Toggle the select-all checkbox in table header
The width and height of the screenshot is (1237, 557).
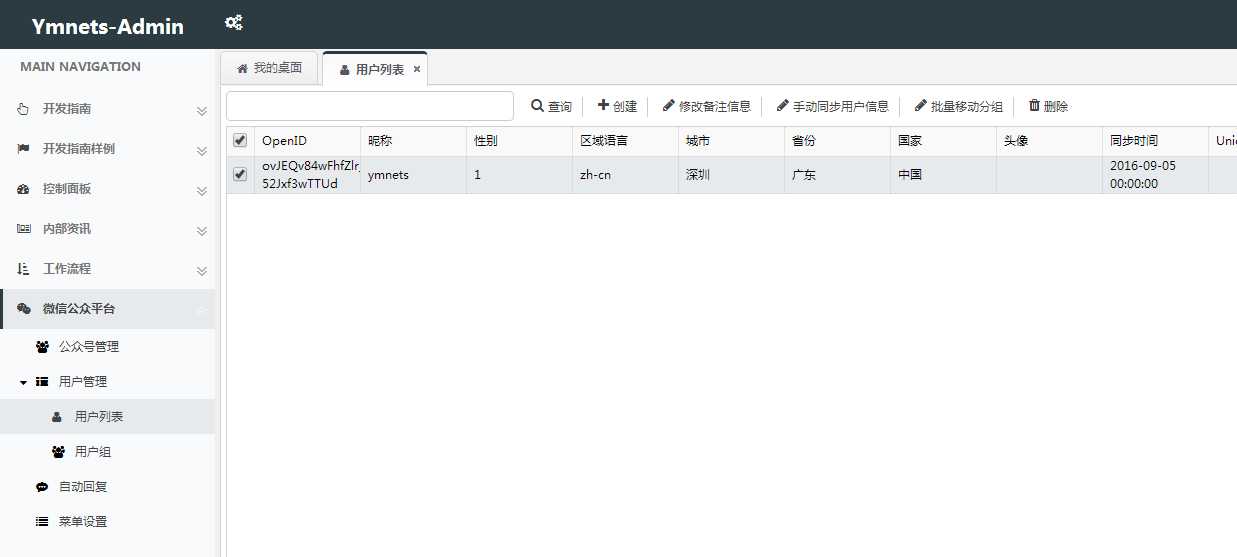240,141
